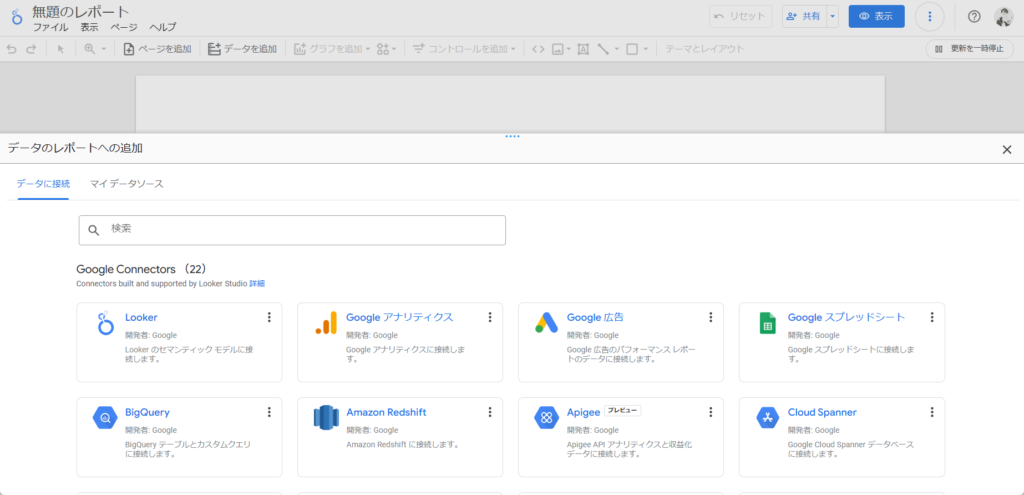
Task: Click the BigQuery hexagon icon
Action: 104,417
